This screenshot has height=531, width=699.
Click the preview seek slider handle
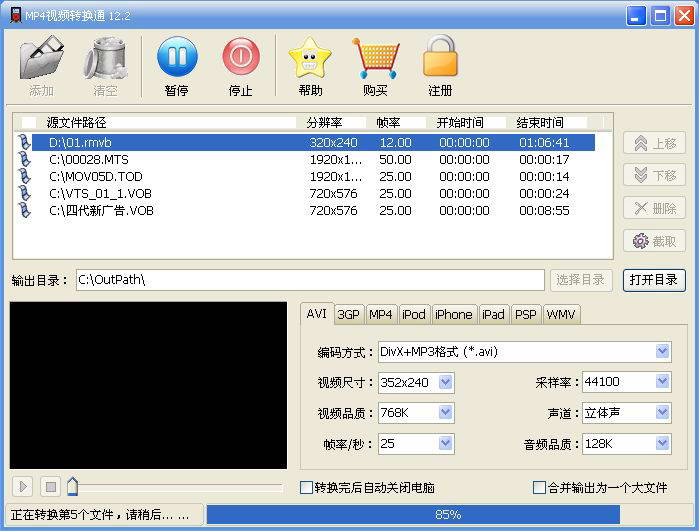click(72, 487)
